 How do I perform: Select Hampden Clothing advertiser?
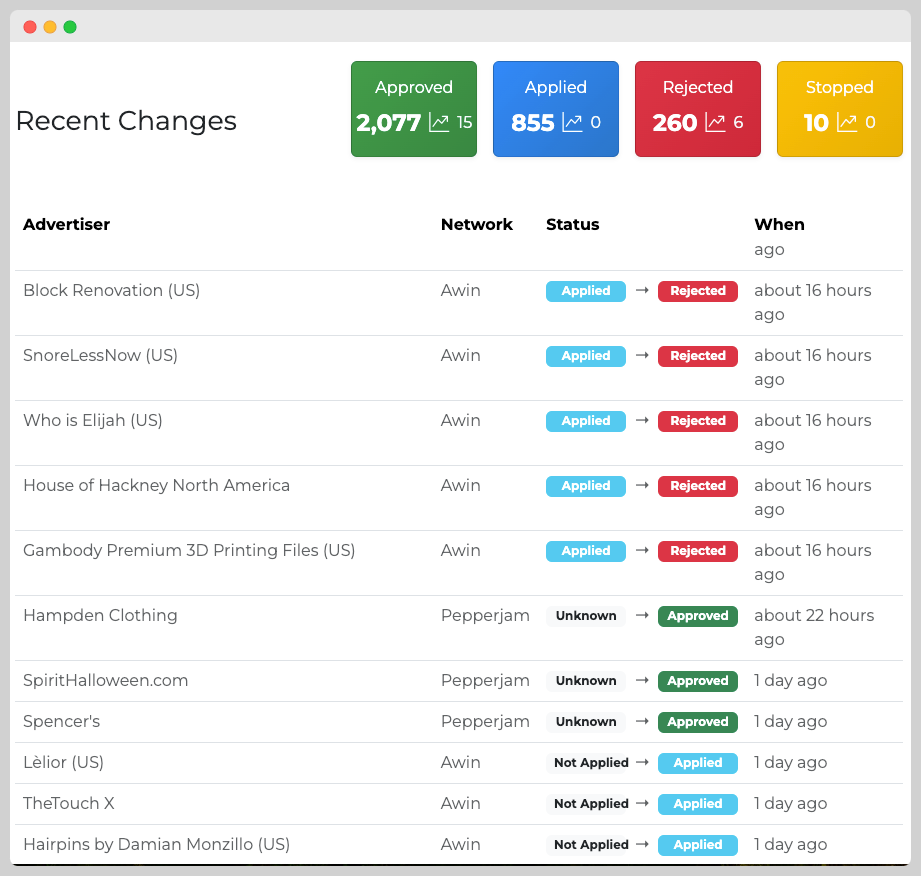100,615
